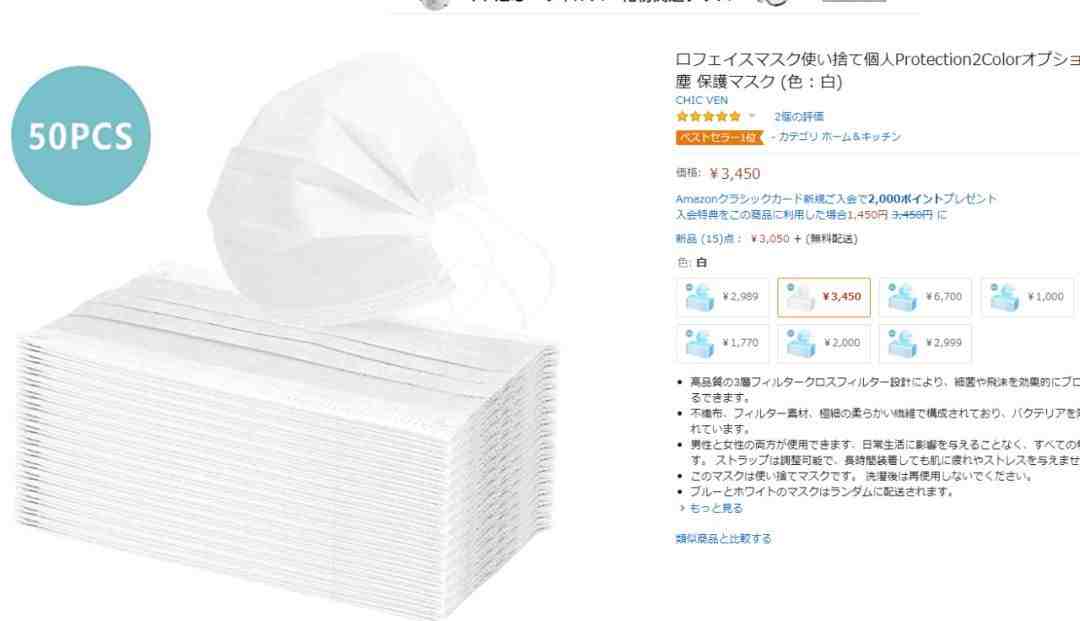The width and height of the screenshot is (1080, 621).
Task: Pick the ¥1,770 mask variant
Action: point(723,344)
